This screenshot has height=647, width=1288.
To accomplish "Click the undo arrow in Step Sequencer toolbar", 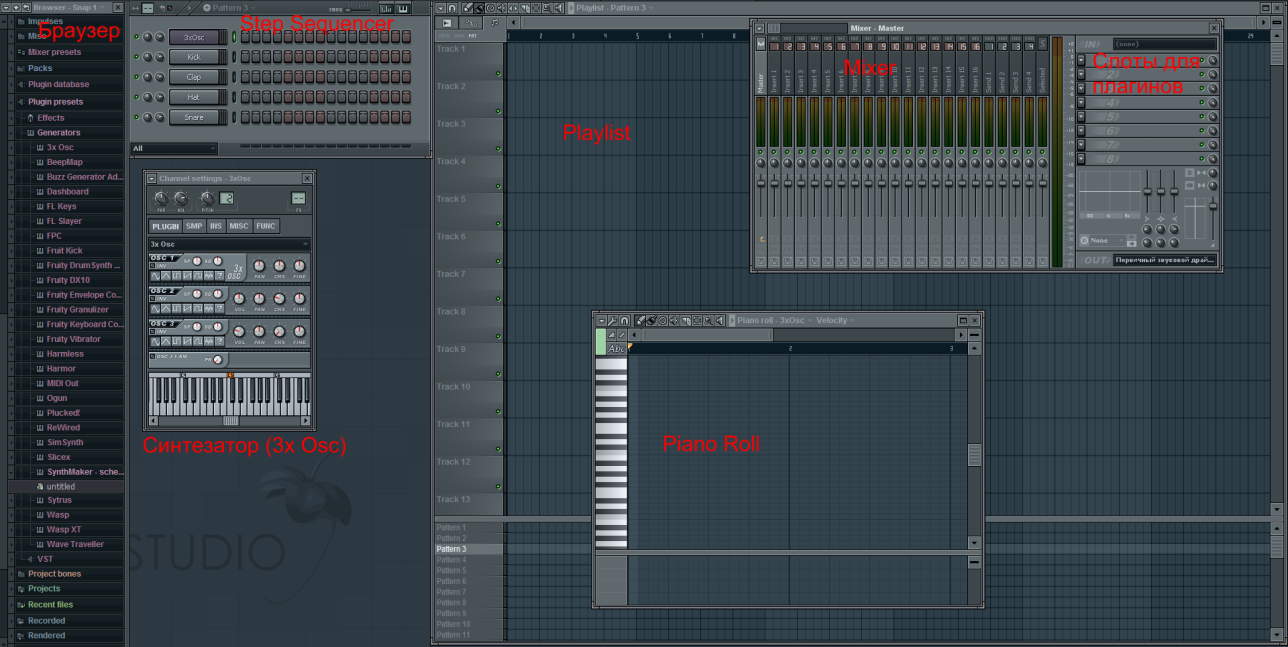I will click(x=162, y=8).
